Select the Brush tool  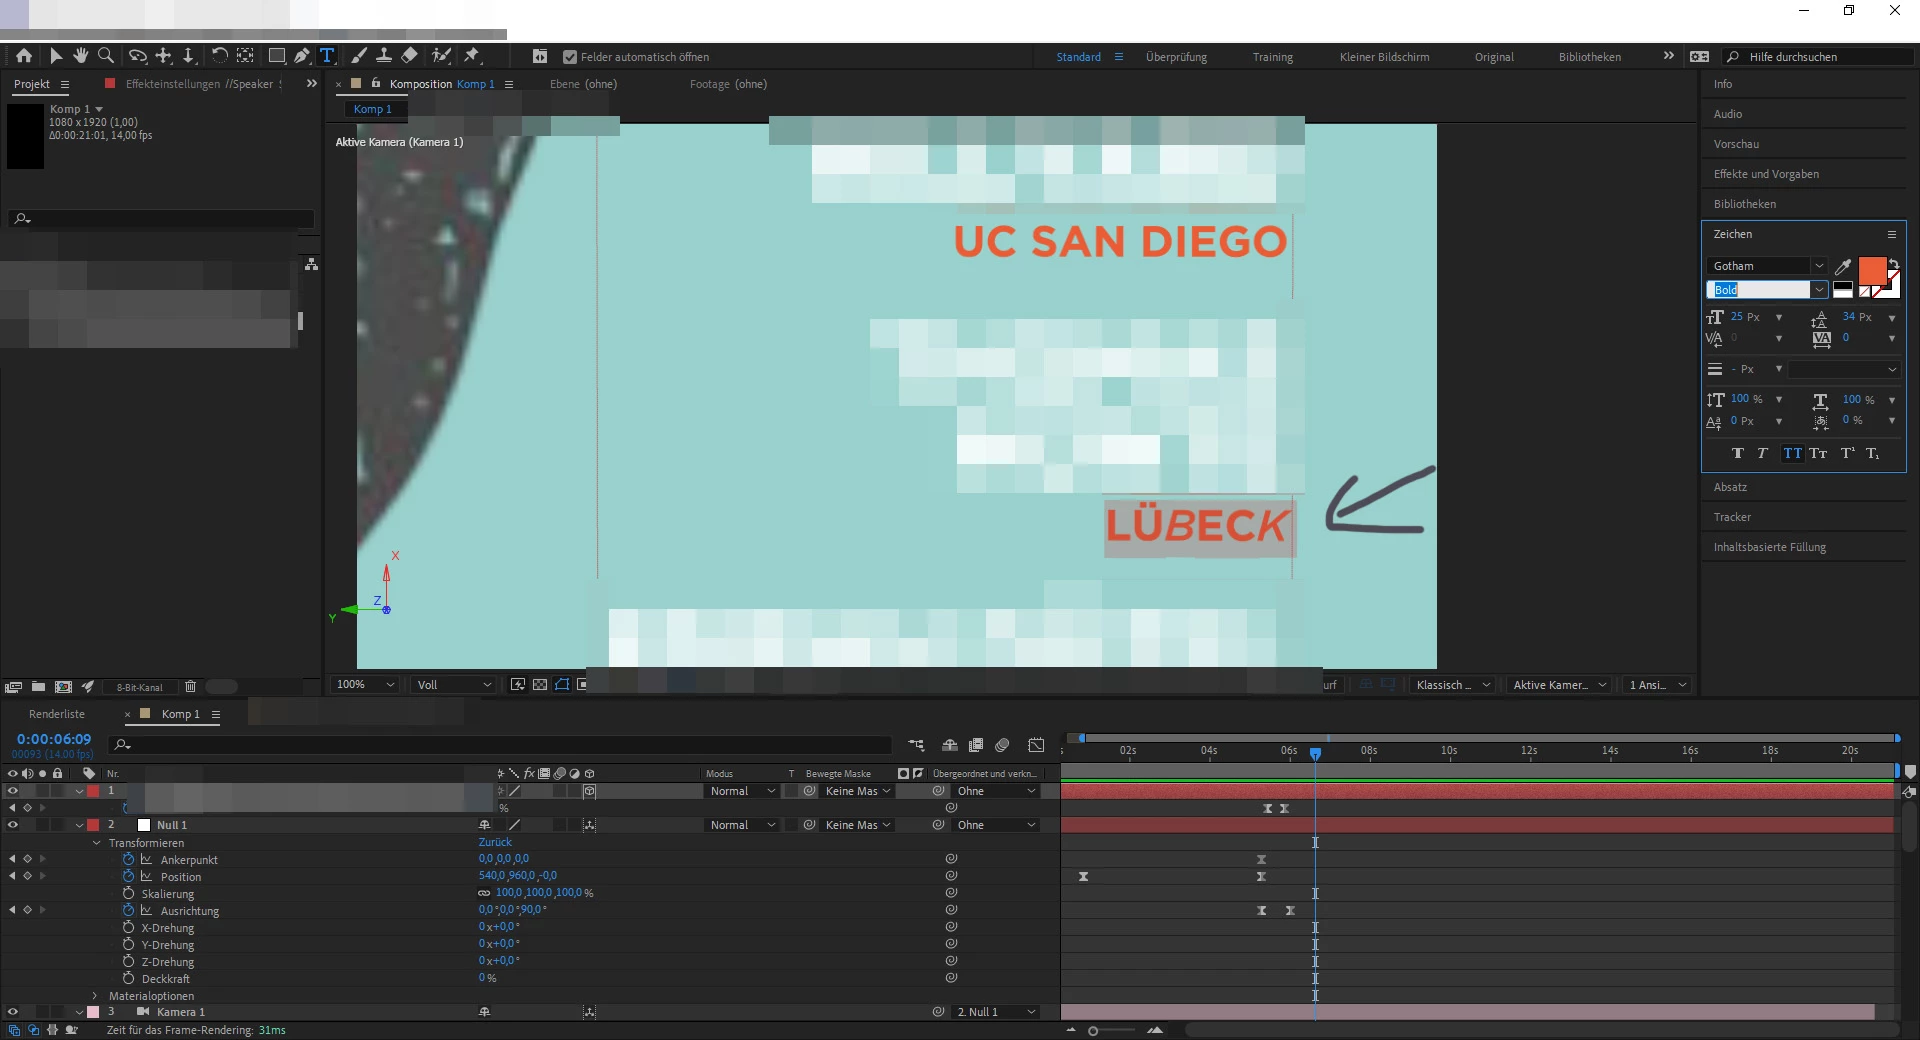pos(359,56)
